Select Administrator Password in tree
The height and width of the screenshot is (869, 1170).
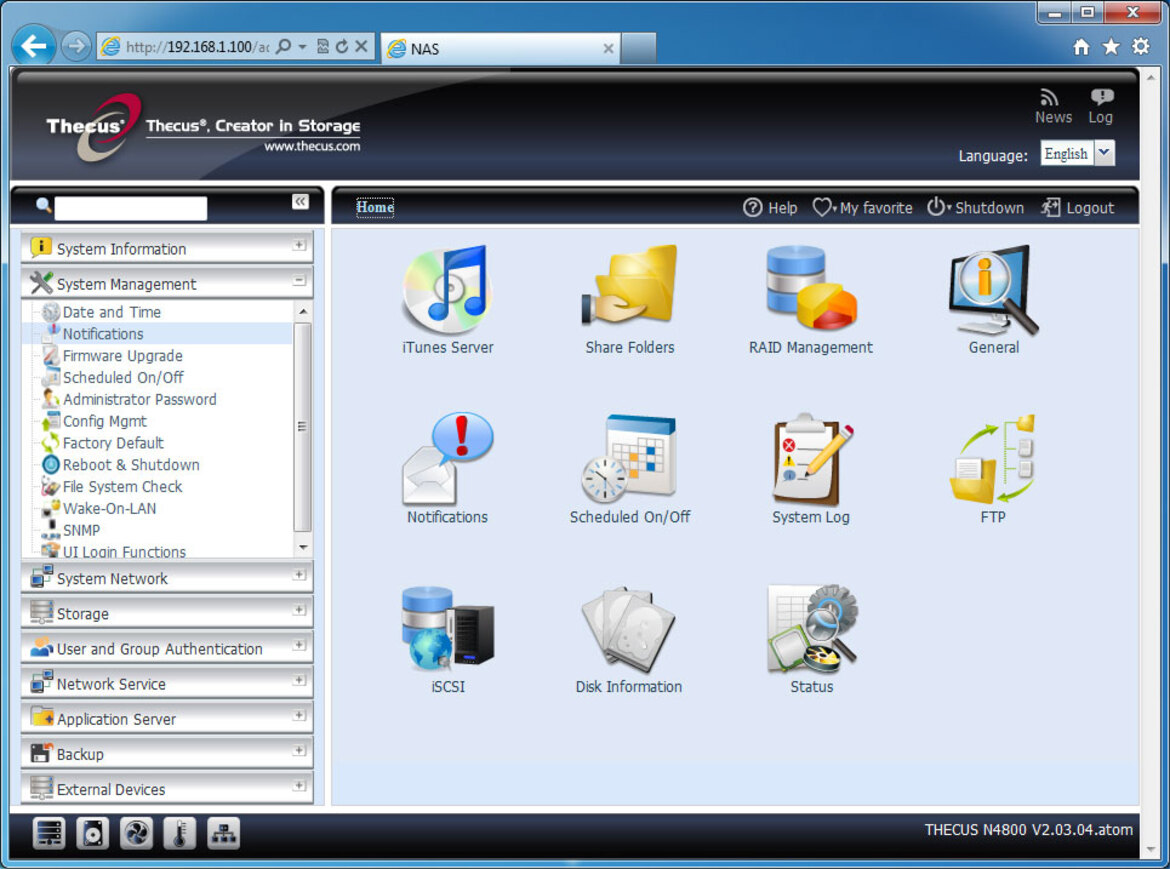tap(140, 399)
